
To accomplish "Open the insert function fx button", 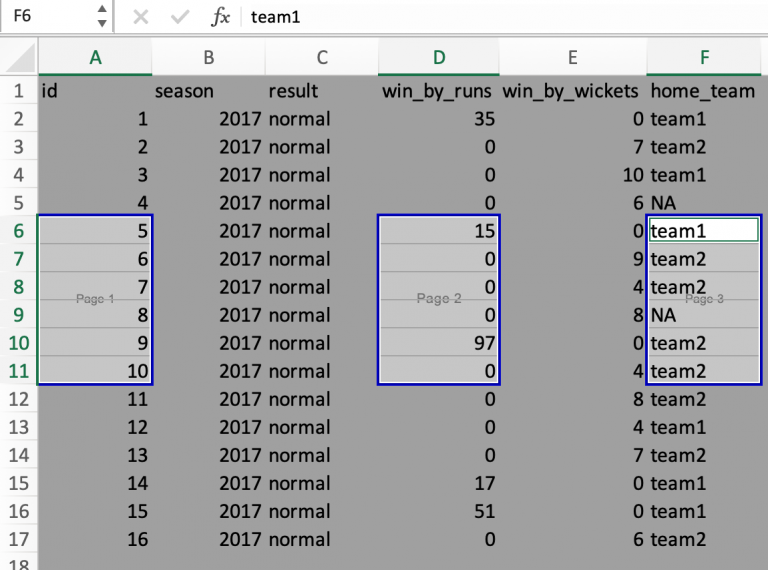I will [x=220, y=17].
